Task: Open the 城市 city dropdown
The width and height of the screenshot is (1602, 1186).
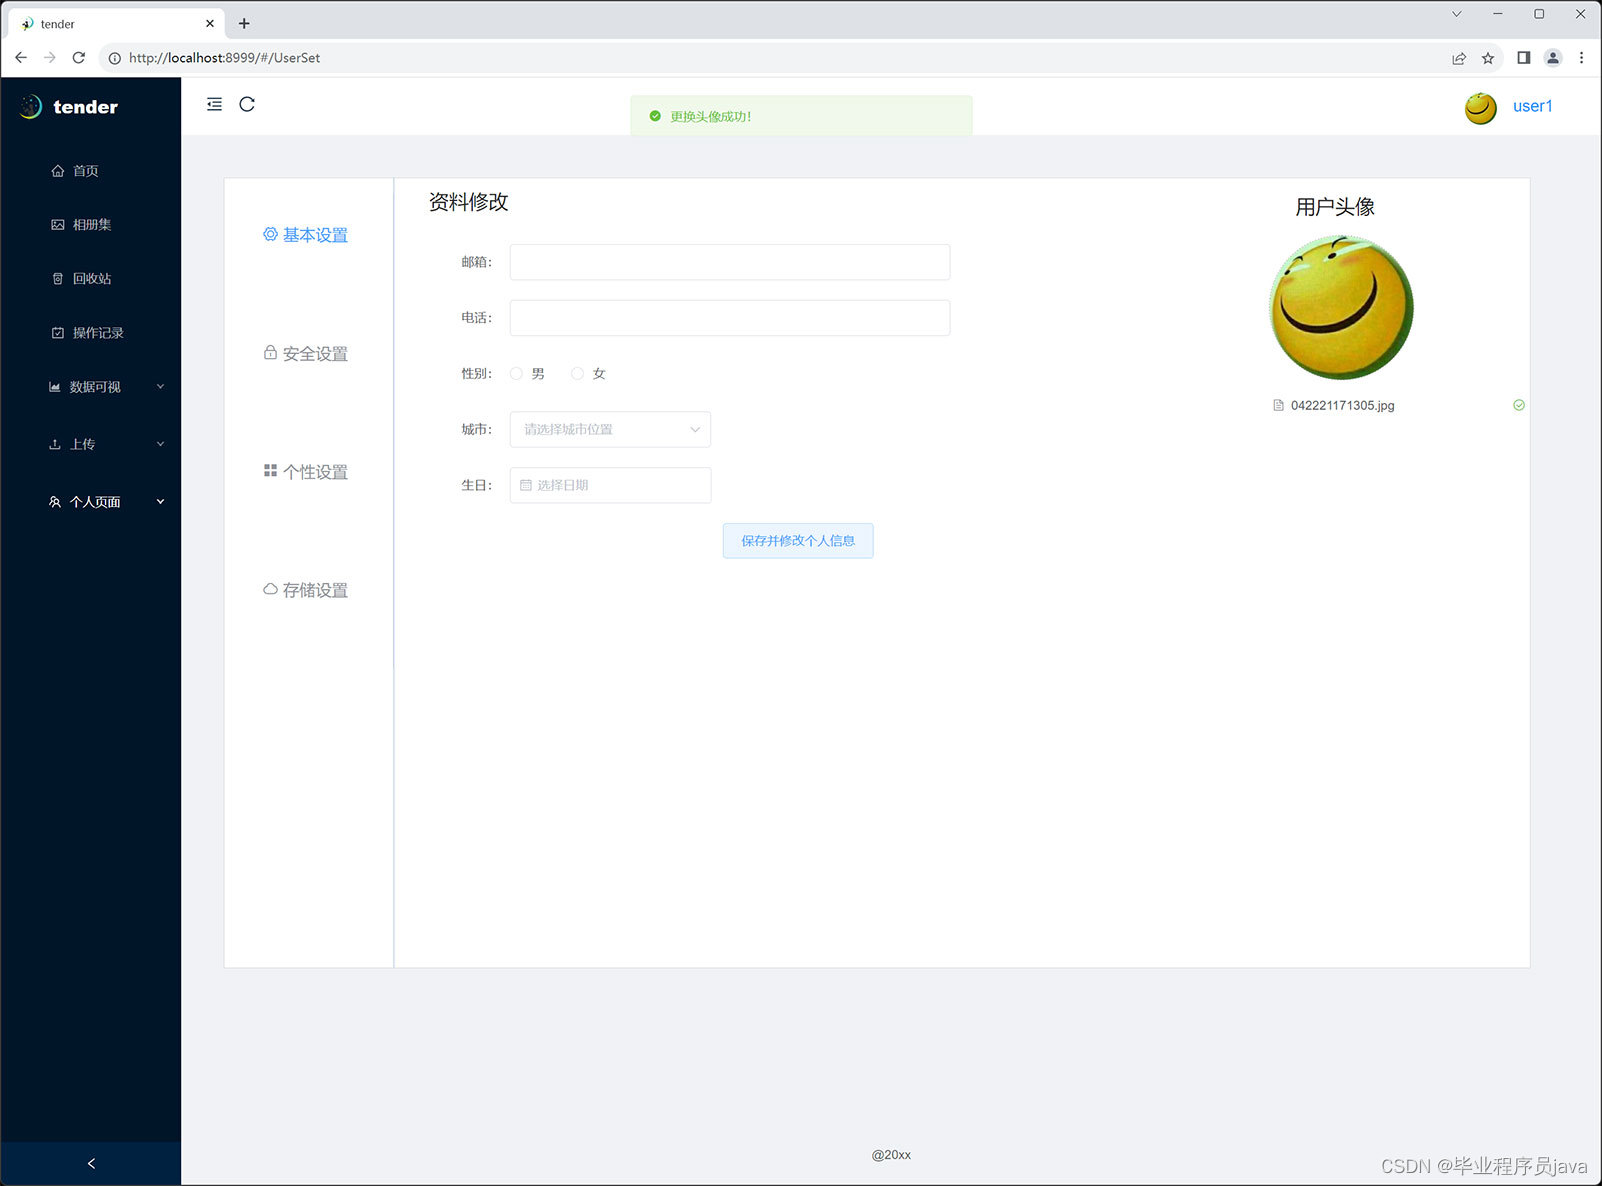Action: [610, 429]
